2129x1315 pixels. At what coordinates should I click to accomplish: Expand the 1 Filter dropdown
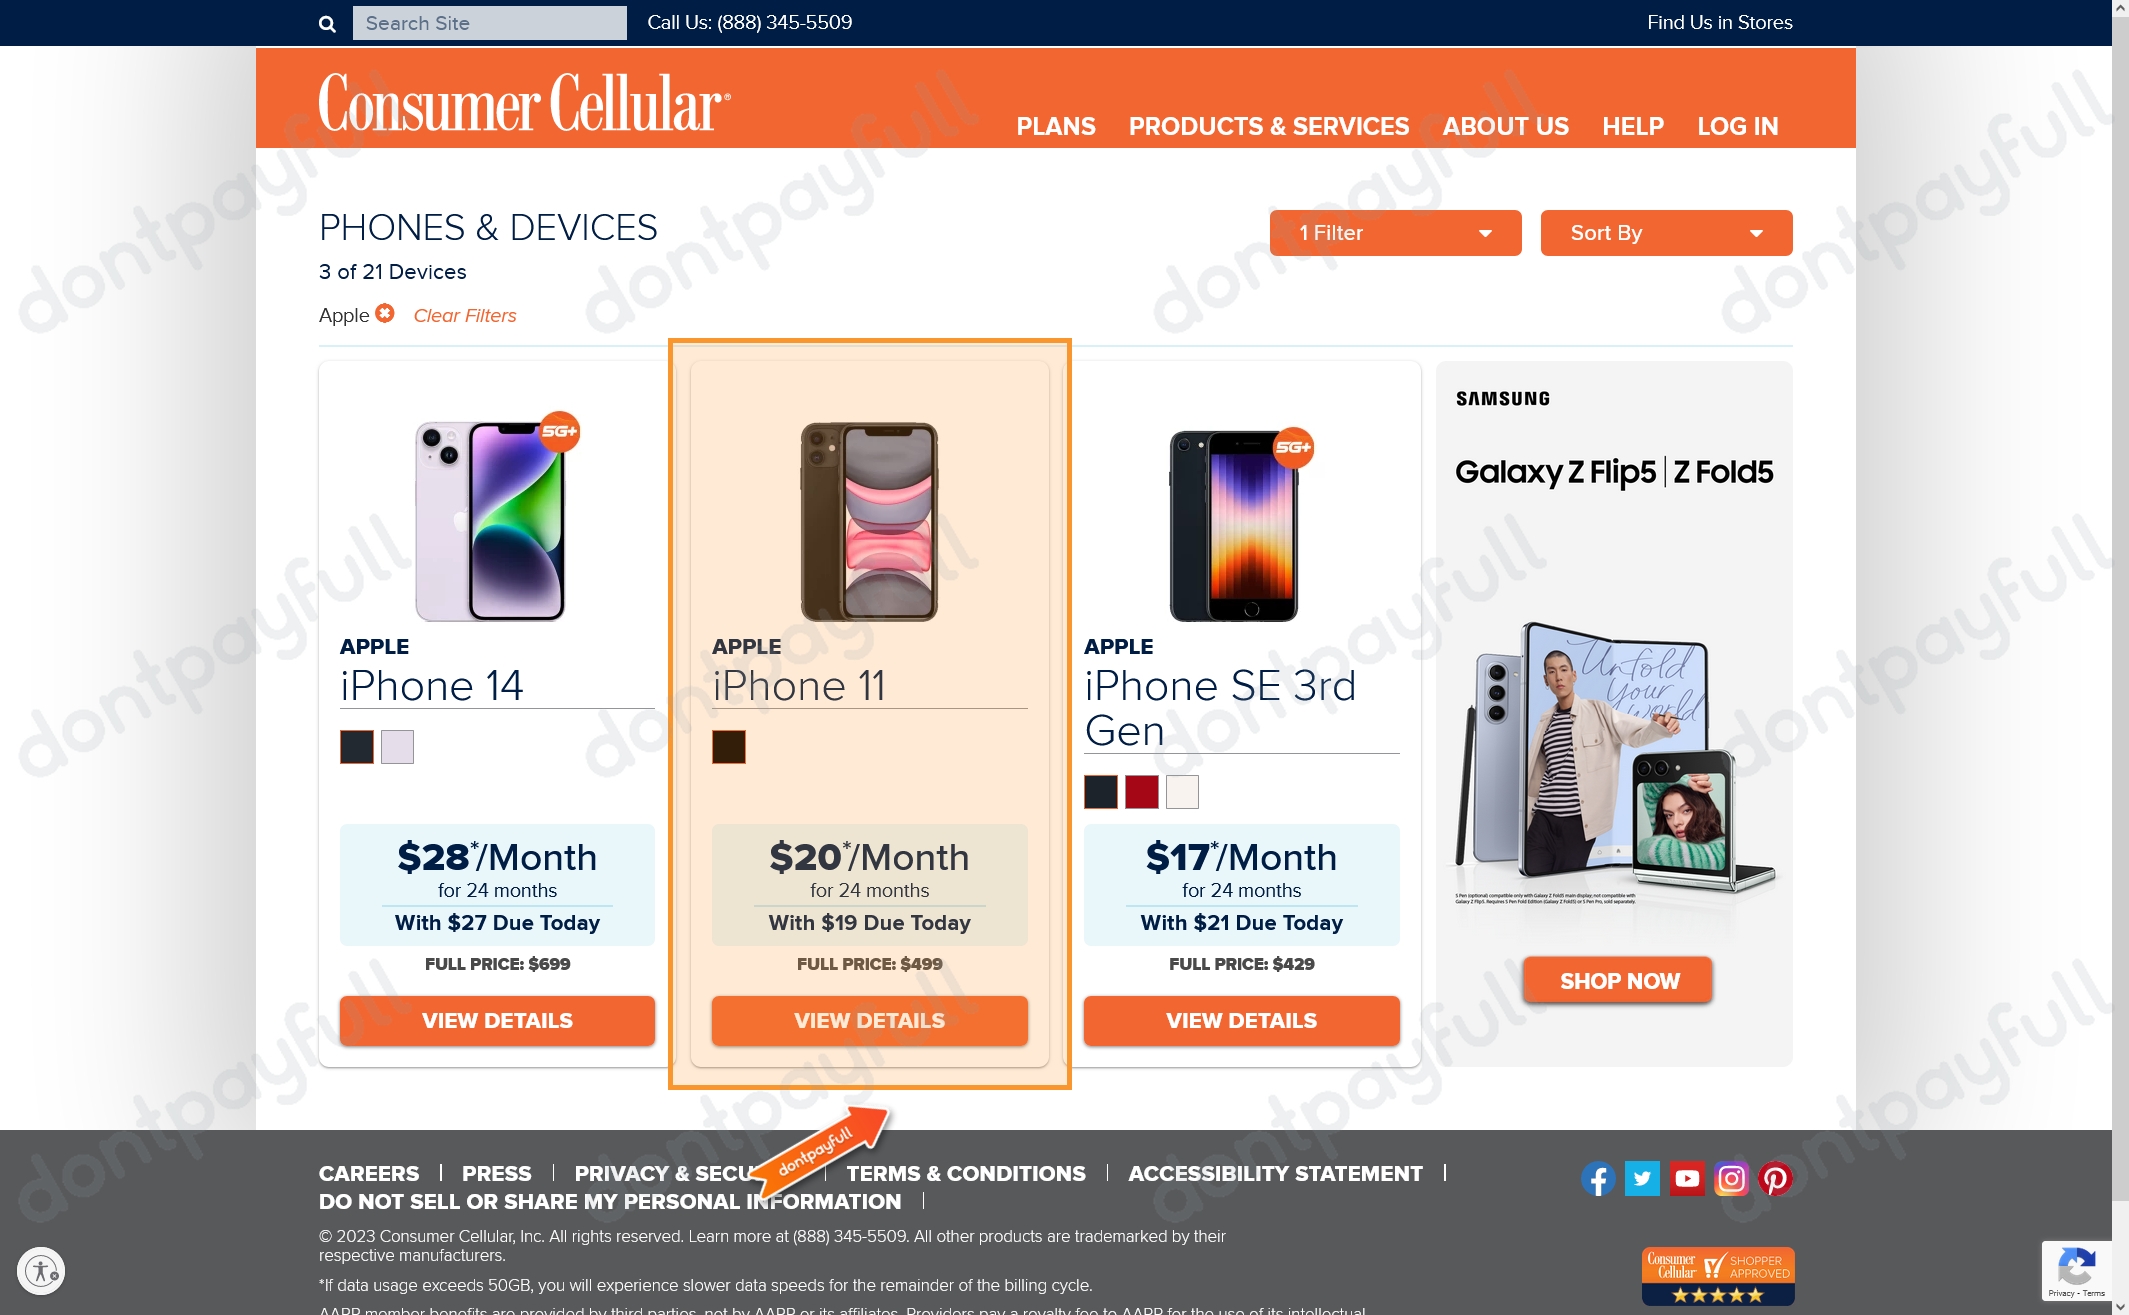[1393, 233]
